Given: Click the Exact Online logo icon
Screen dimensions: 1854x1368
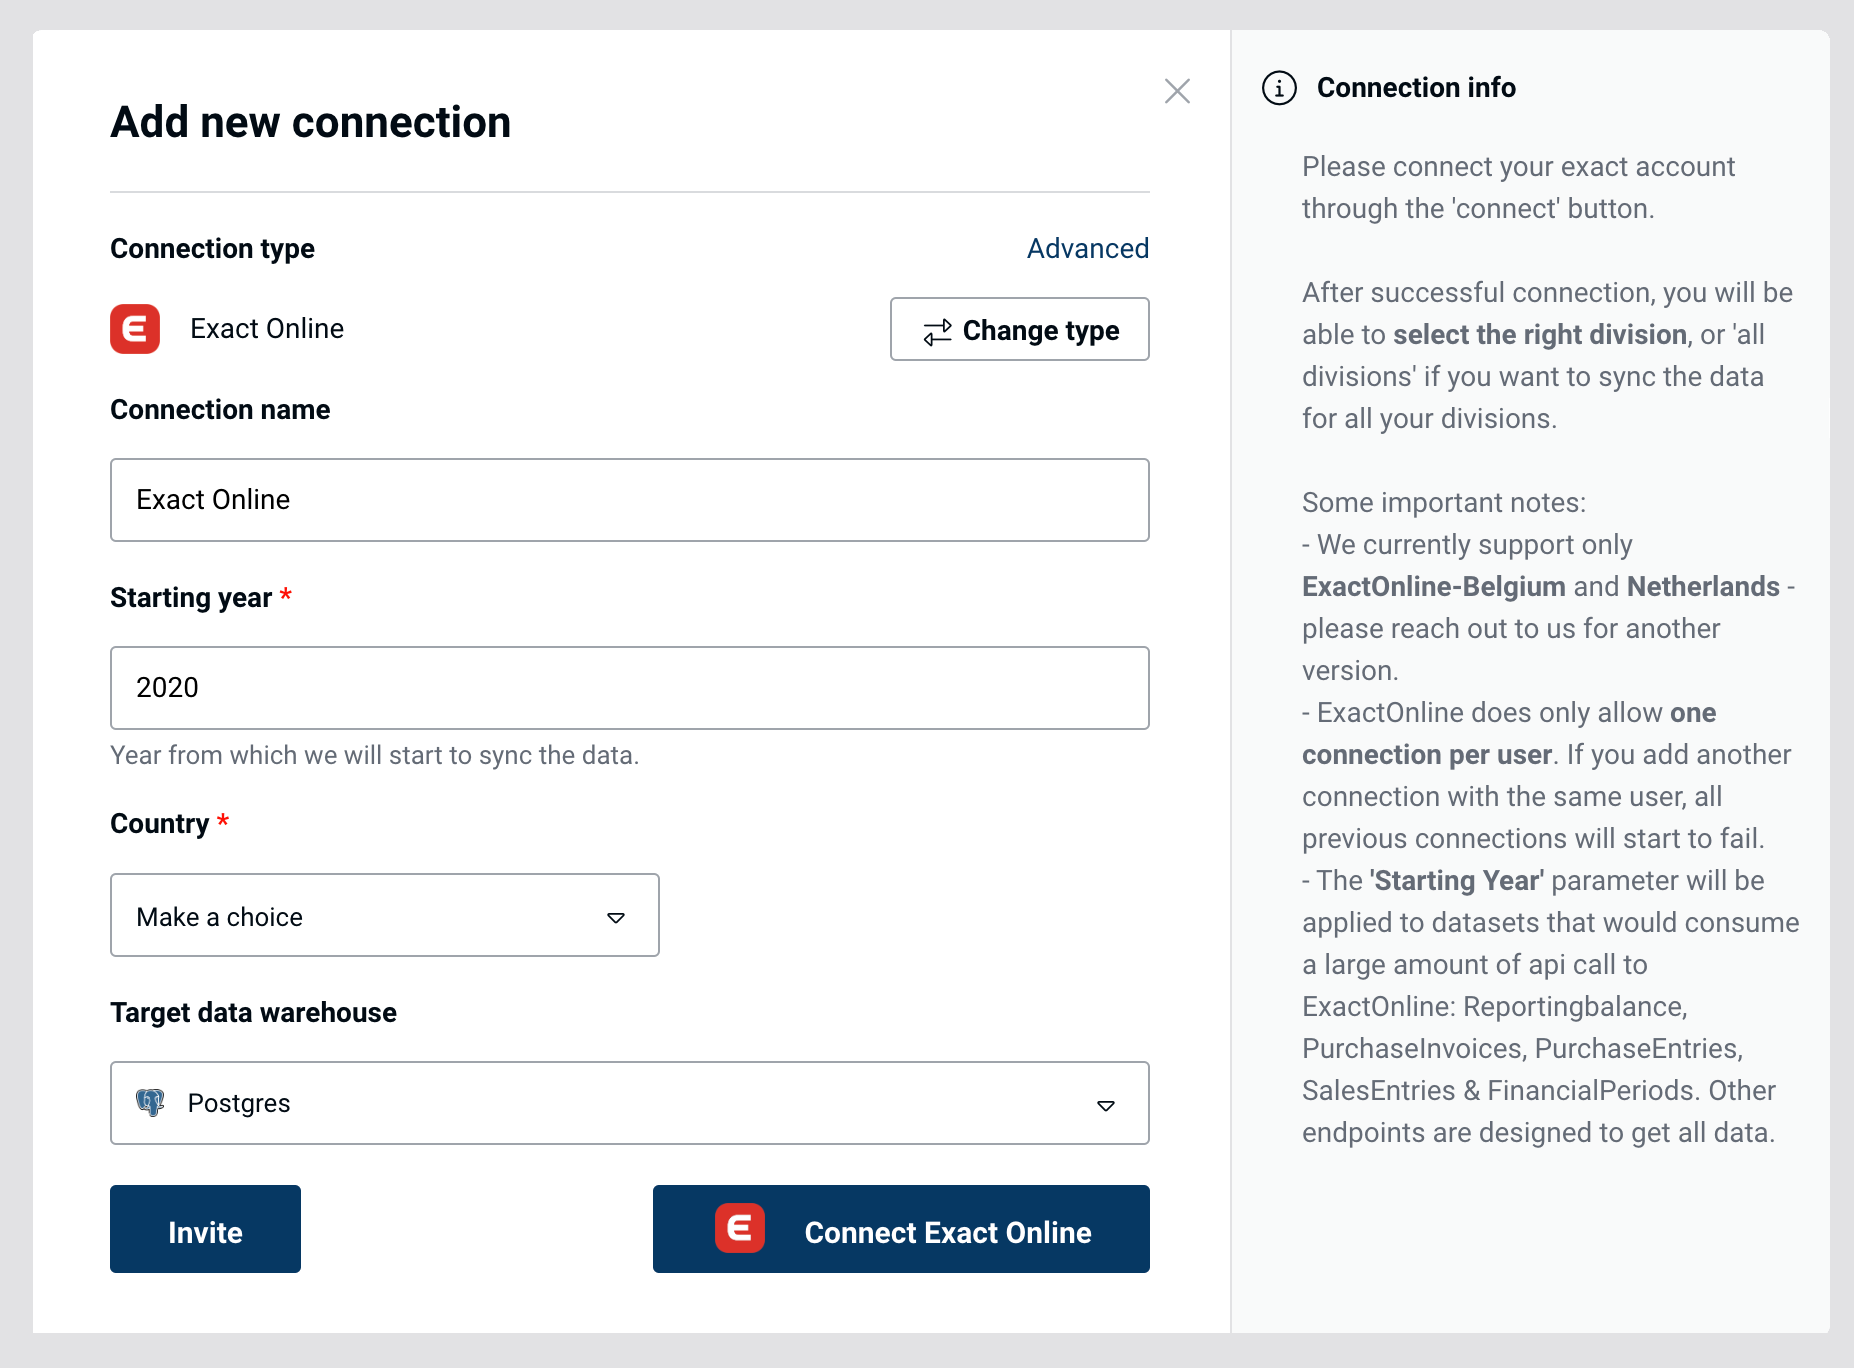Looking at the screenshot, I should (x=135, y=329).
